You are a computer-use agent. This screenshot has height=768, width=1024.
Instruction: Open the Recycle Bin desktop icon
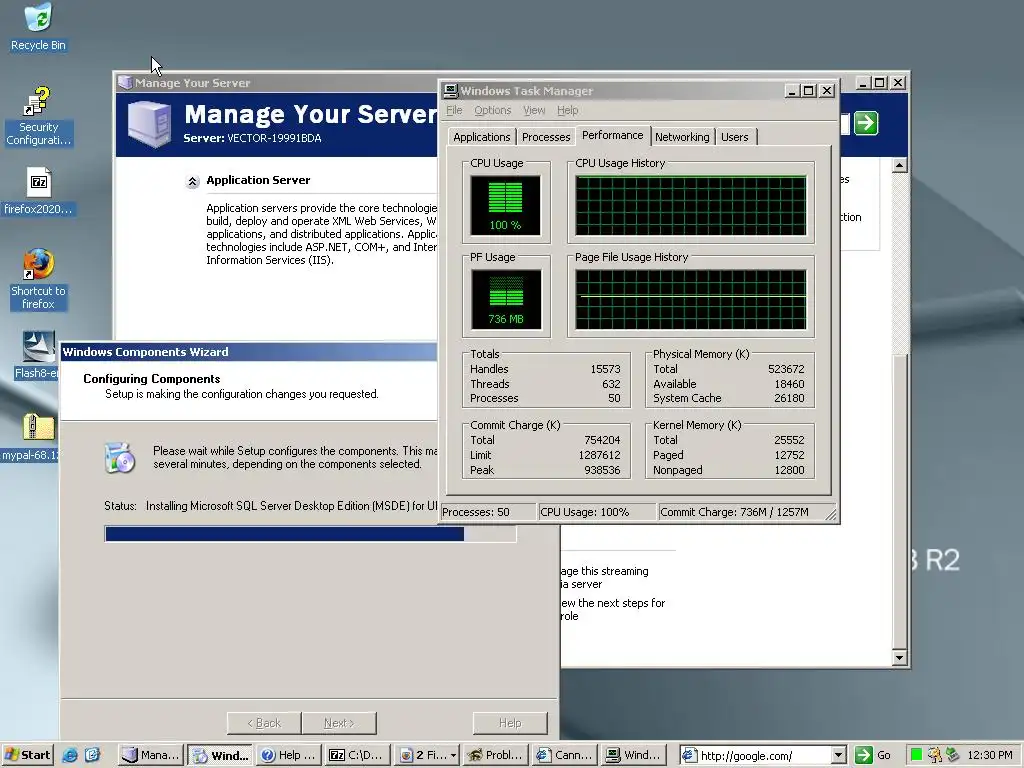point(38,26)
